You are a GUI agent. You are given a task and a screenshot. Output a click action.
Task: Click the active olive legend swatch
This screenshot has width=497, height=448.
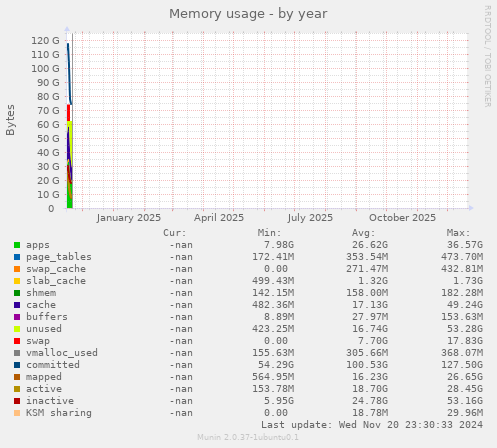(x=17, y=389)
